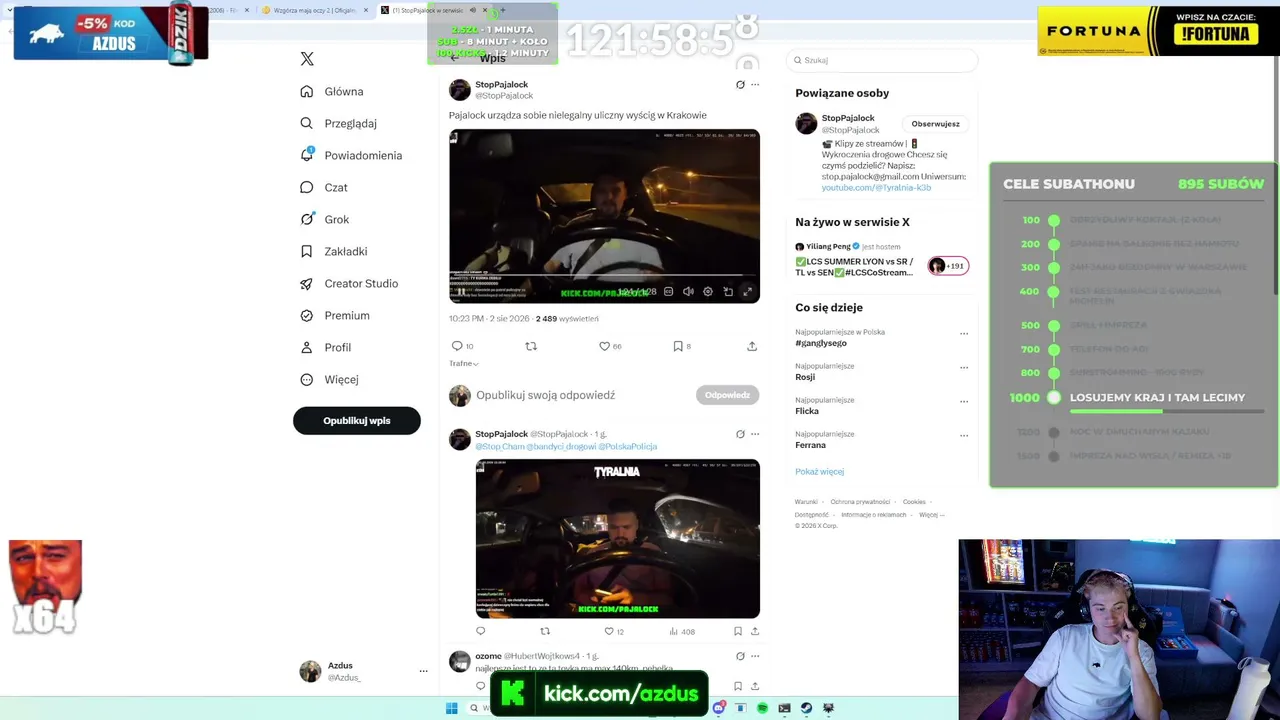Screen dimensions: 1280x720
Task: Open the @Stop_Cham mention link
Action: [x=500, y=446]
